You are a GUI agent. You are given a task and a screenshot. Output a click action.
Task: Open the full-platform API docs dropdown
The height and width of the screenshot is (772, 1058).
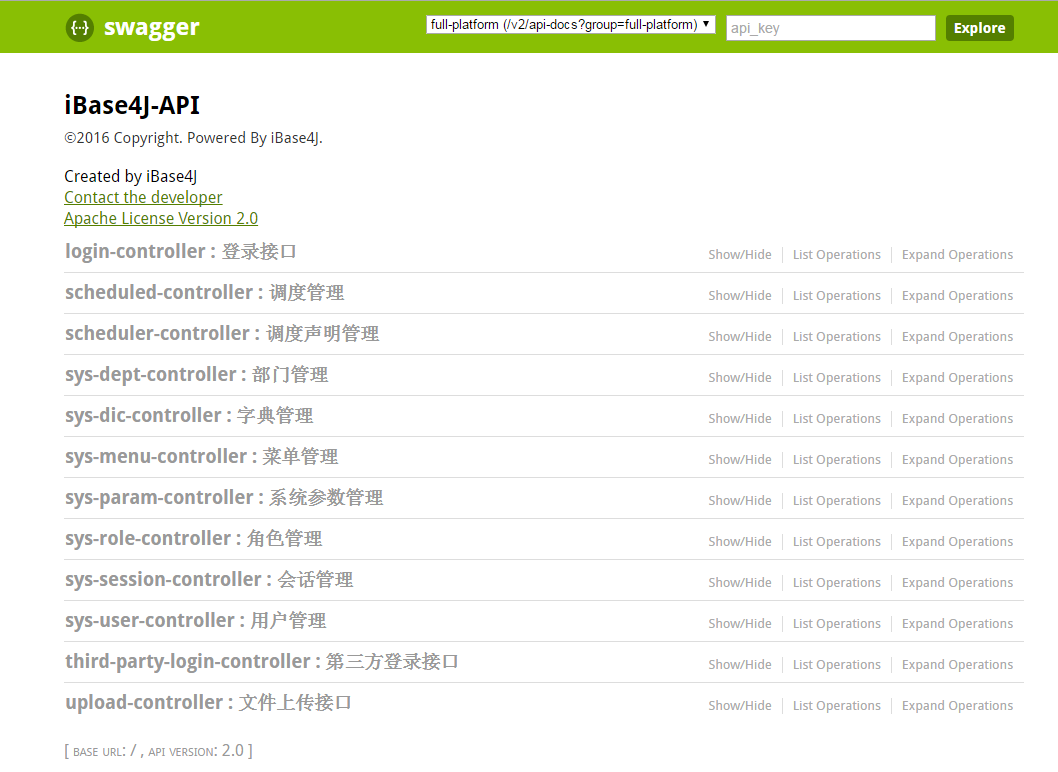(x=570, y=25)
